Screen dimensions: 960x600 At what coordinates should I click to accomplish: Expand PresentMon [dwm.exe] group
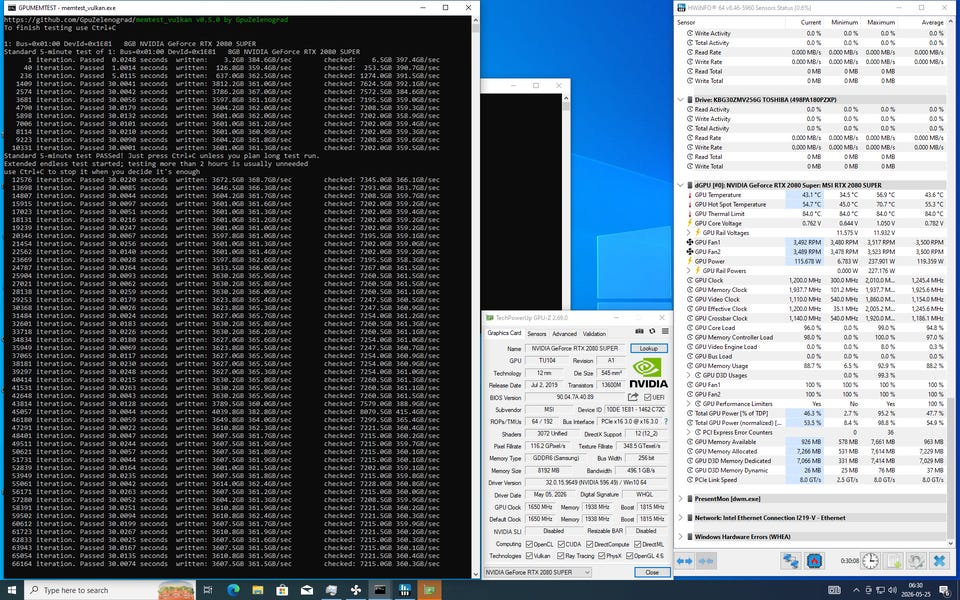[x=681, y=498]
